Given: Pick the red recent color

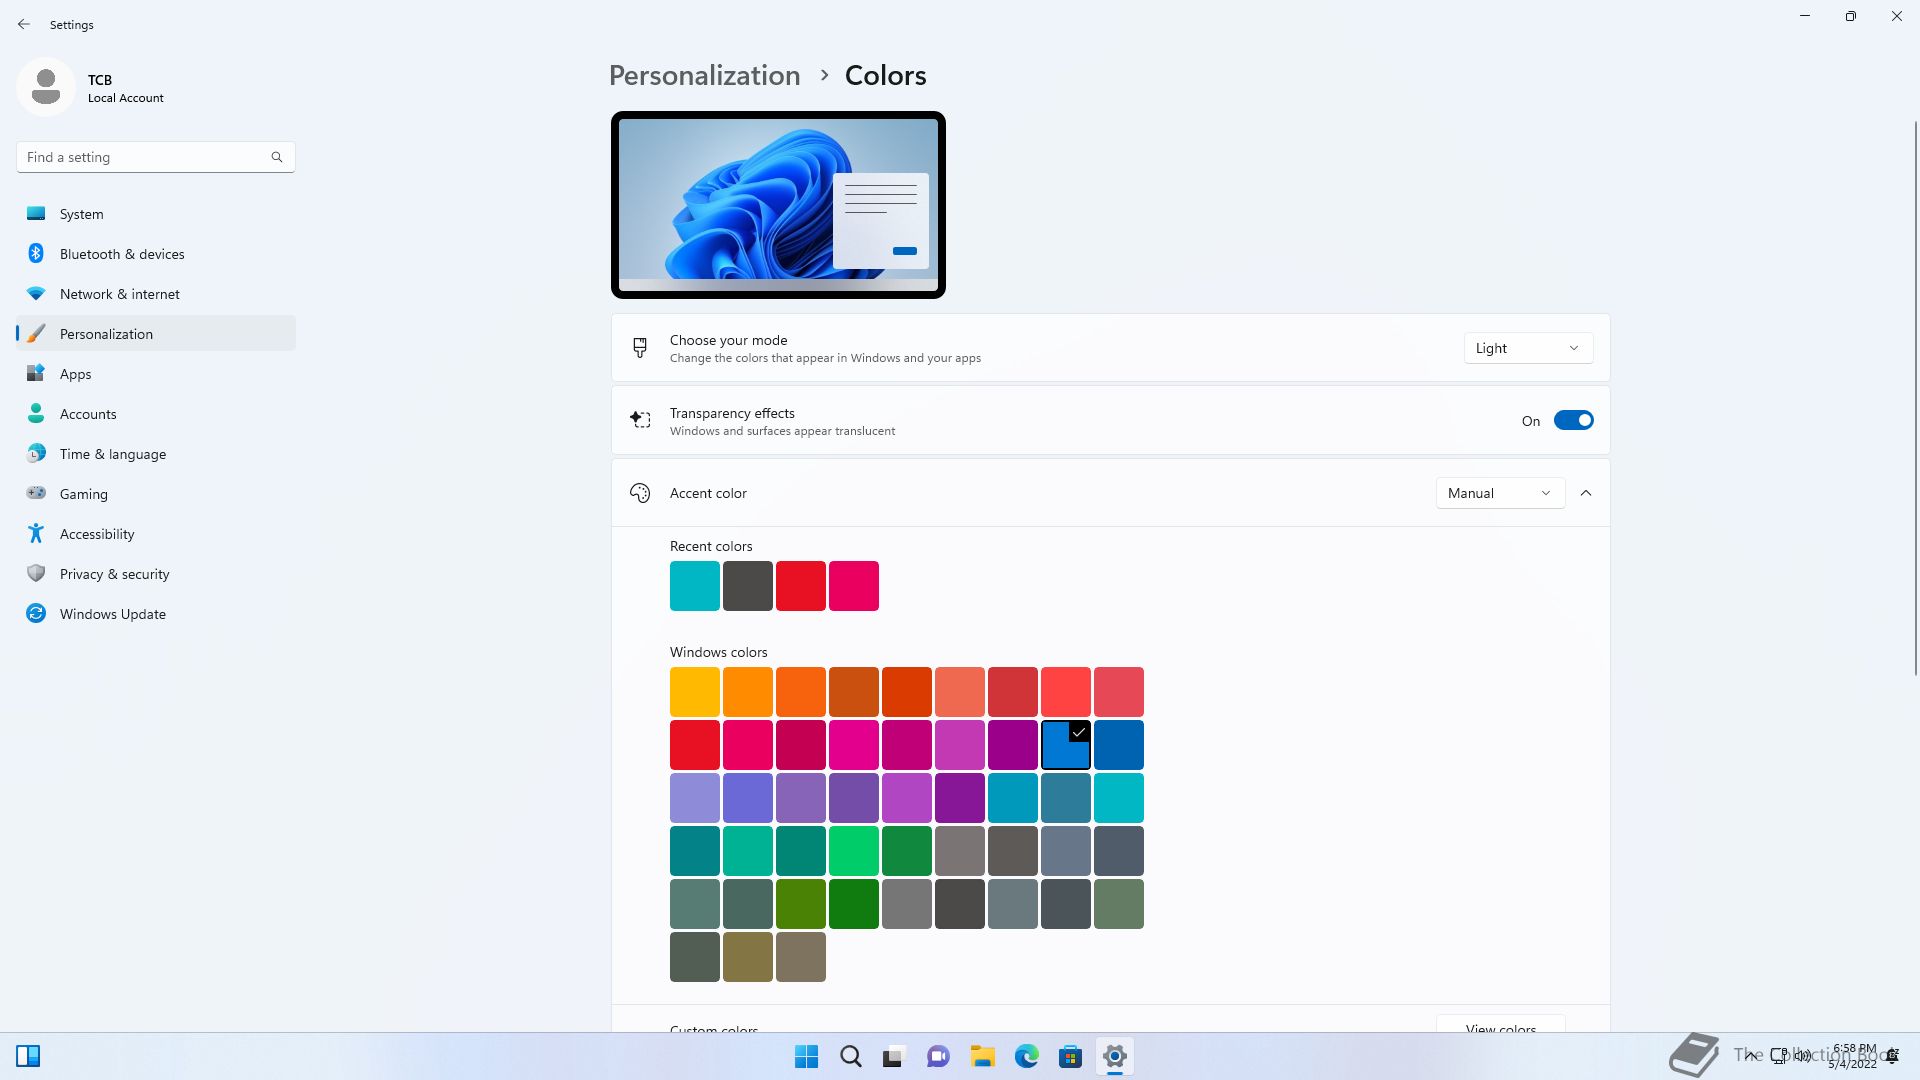Looking at the screenshot, I should click(801, 586).
